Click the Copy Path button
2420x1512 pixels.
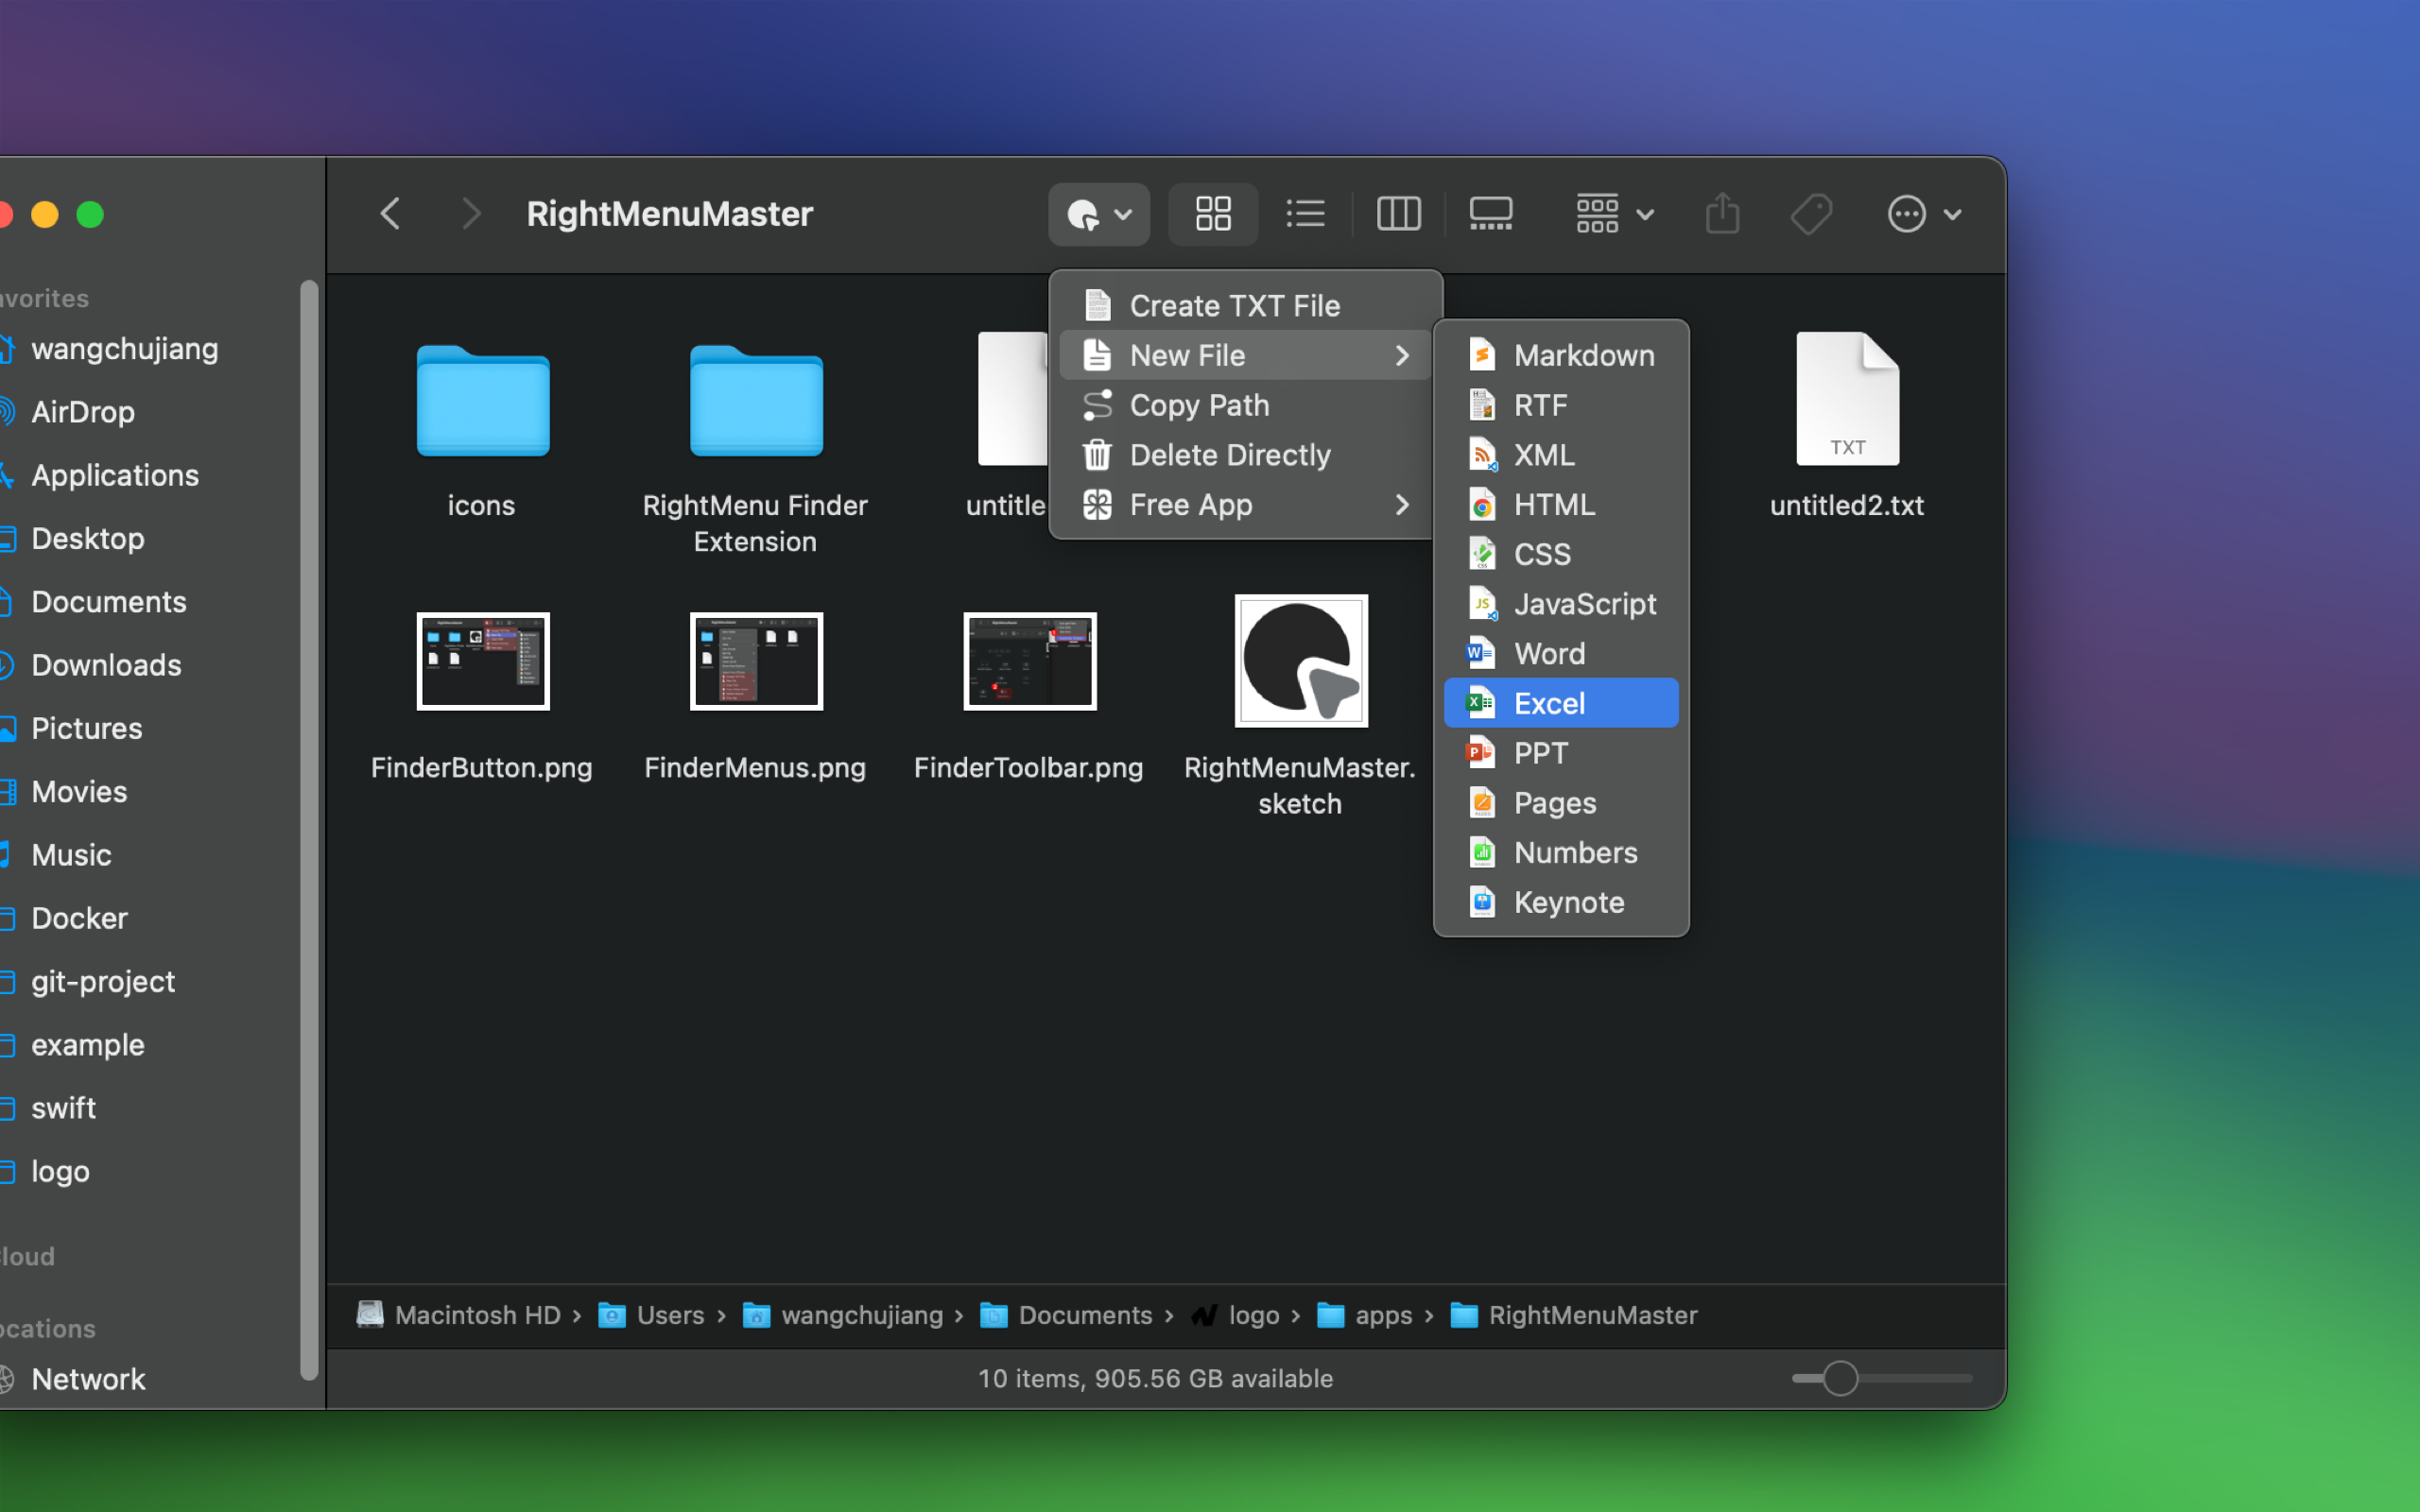pyautogui.click(x=1199, y=403)
